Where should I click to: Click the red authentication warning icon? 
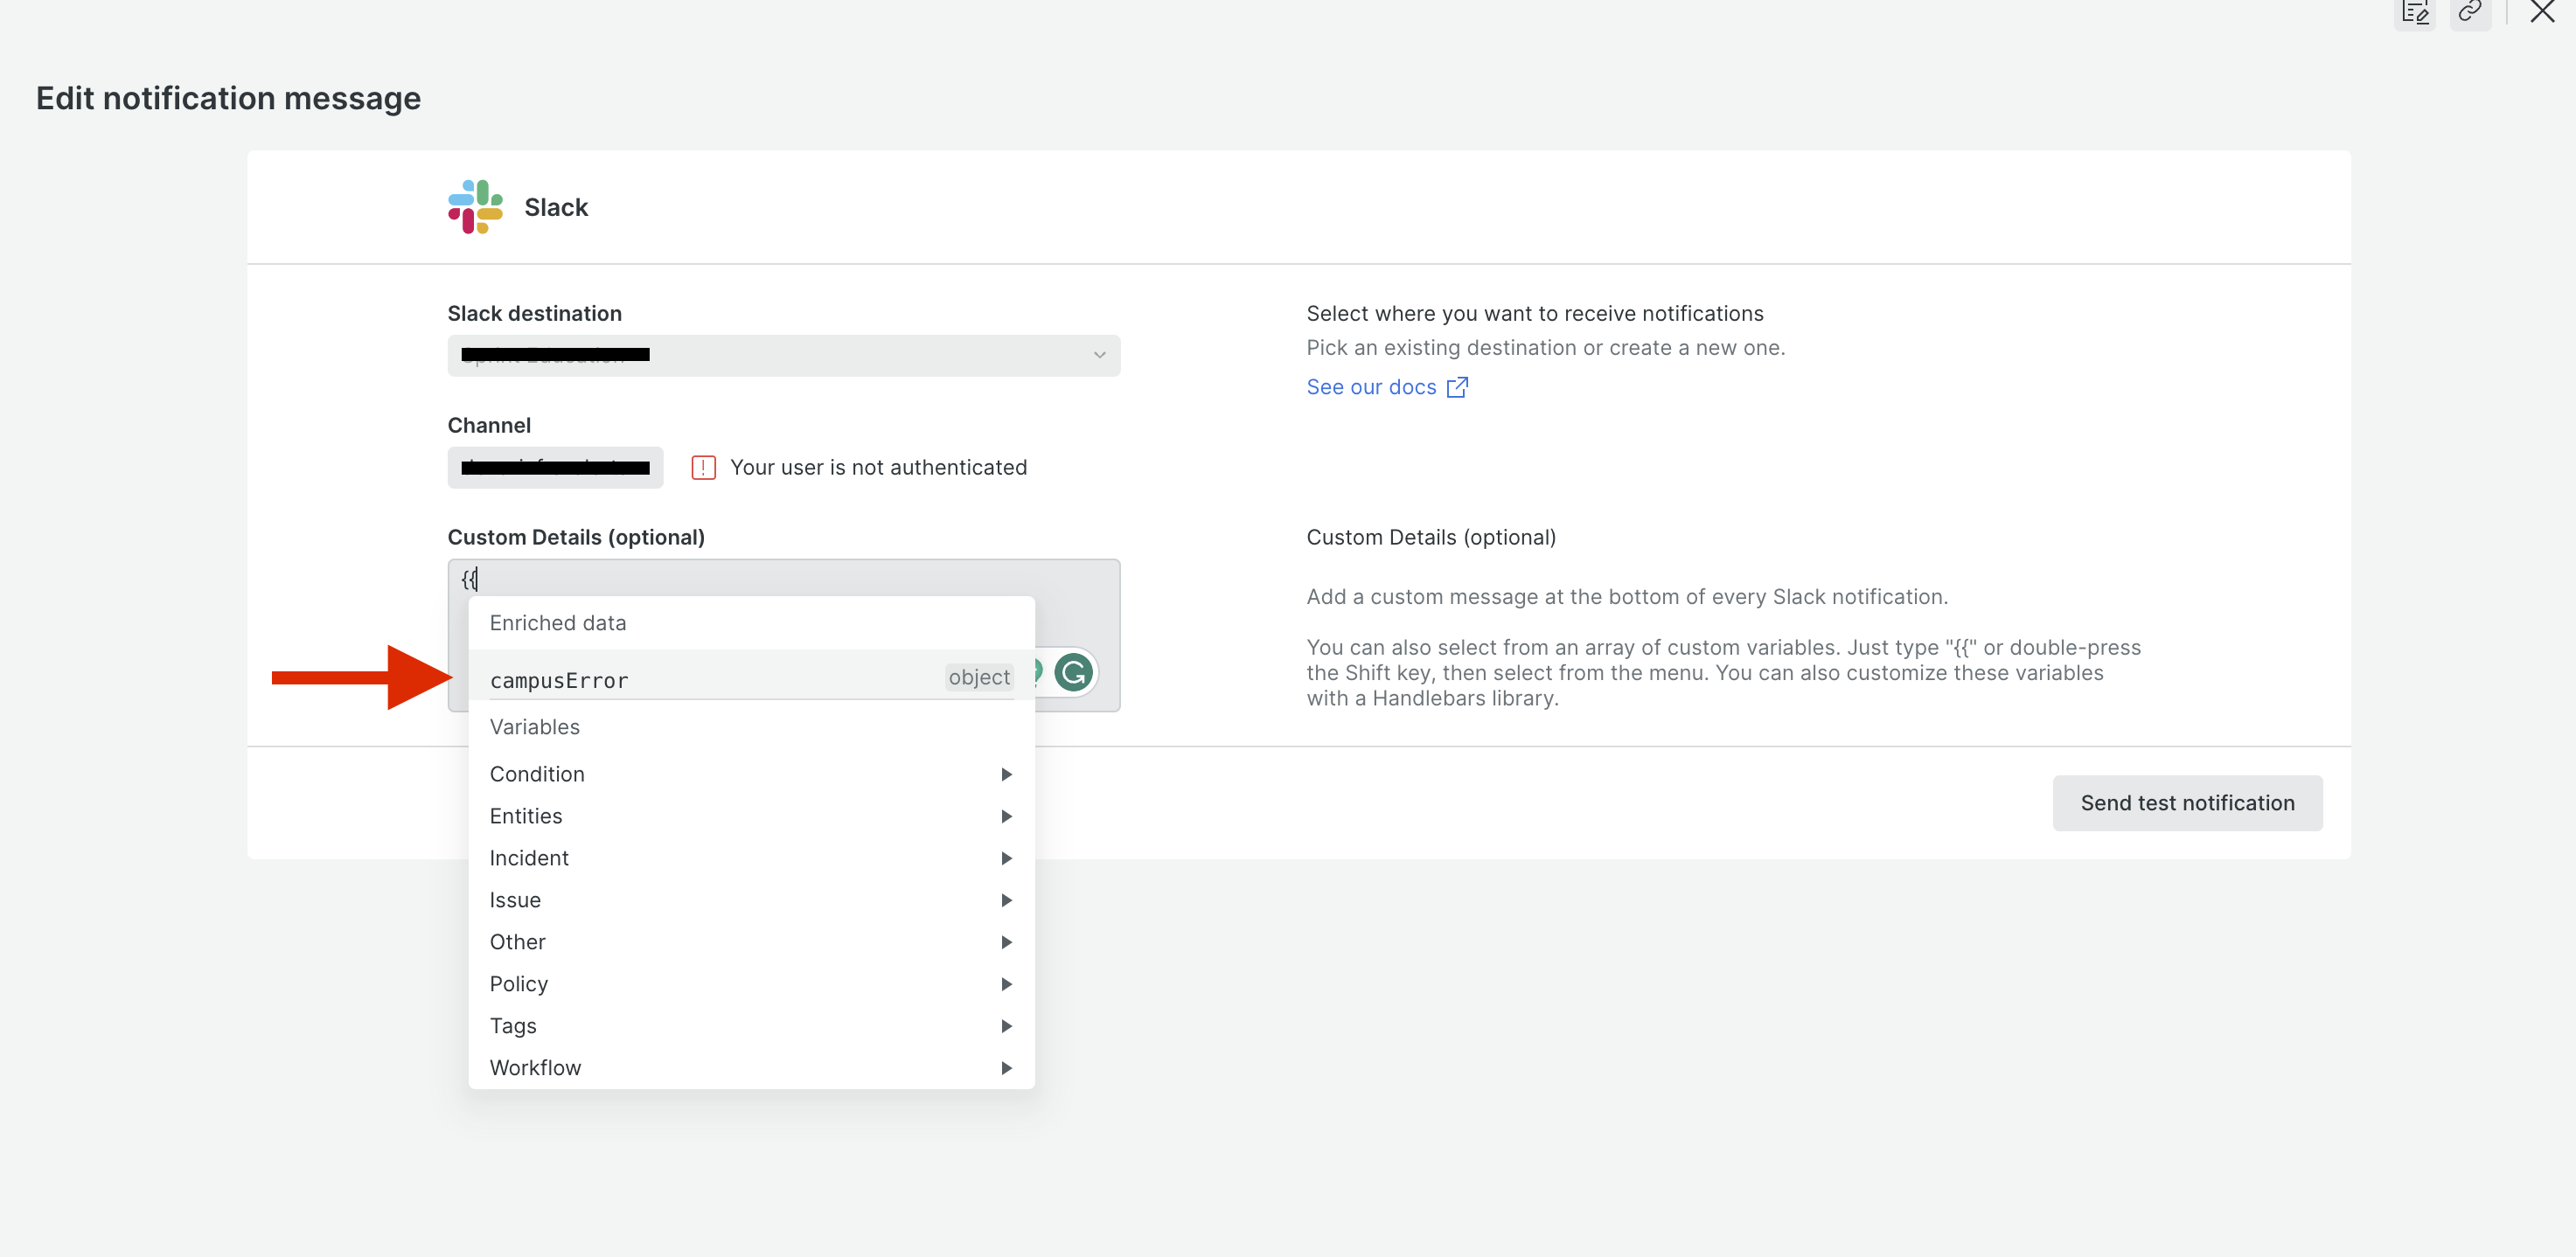pyautogui.click(x=703, y=467)
